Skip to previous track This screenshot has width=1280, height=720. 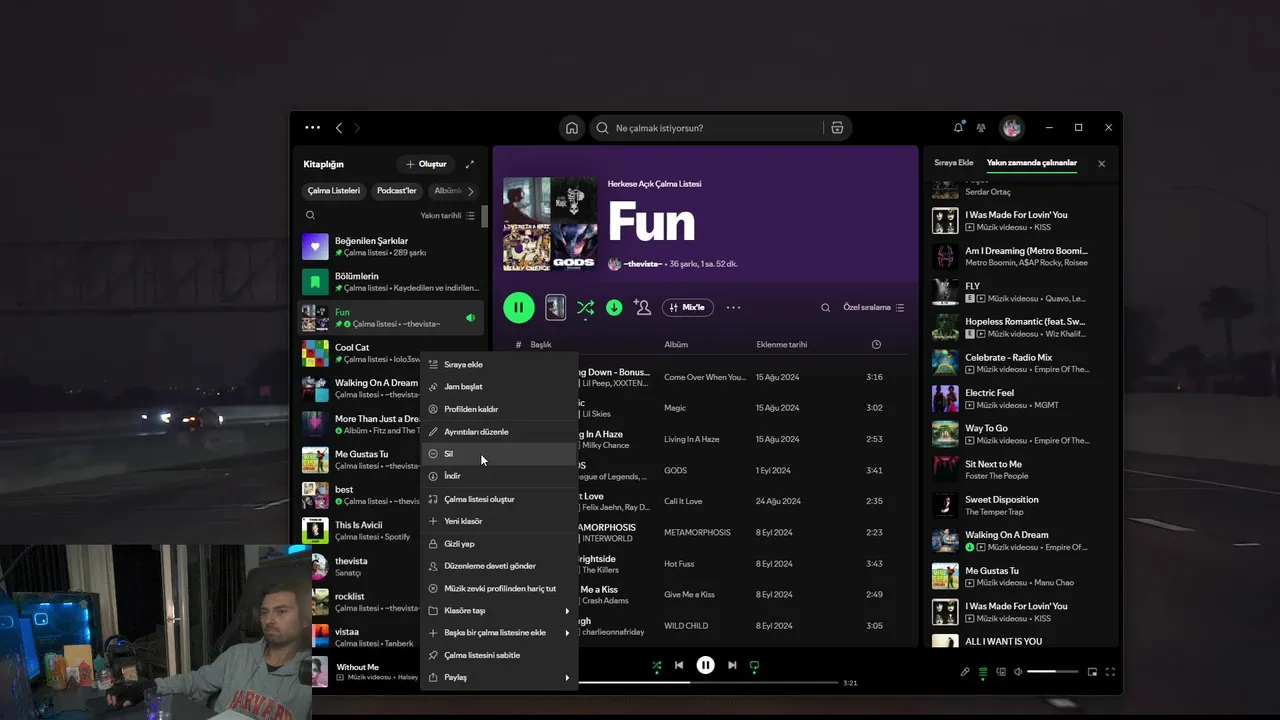pos(679,665)
